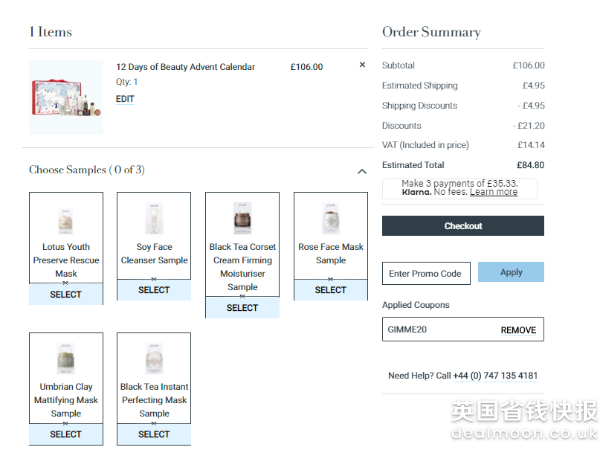The width and height of the screenshot is (600, 450).
Task: Open 12 Days of Beauty Advent Calendar title
Action: (185, 67)
